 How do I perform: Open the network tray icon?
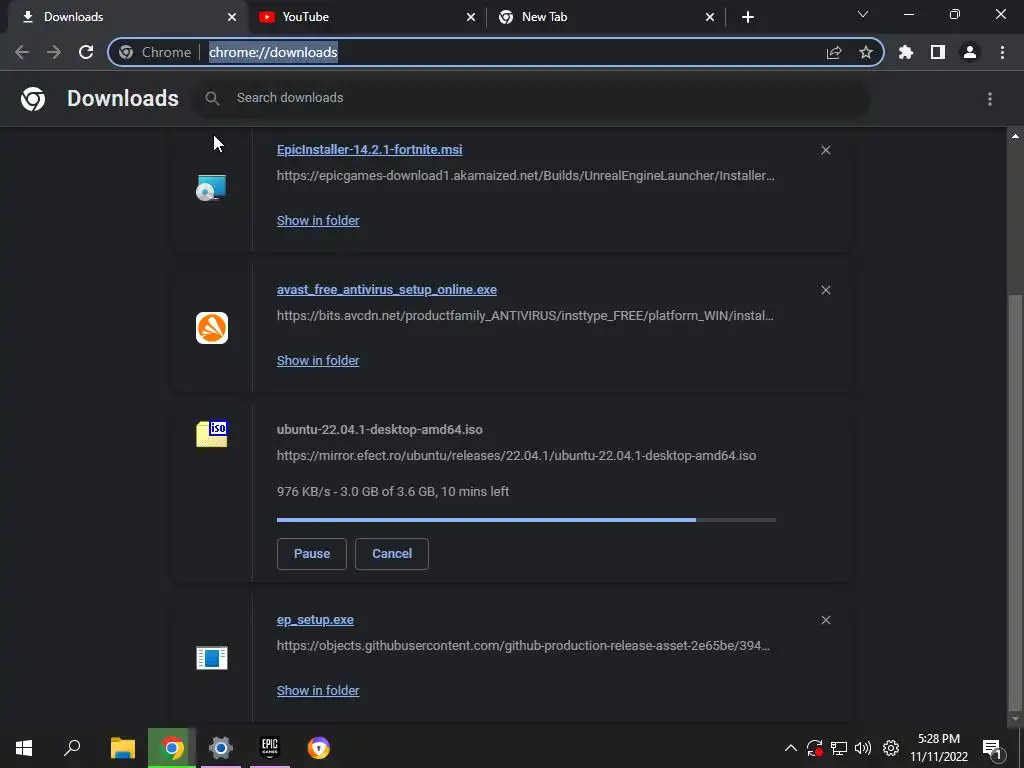pyautogui.click(x=839, y=748)
